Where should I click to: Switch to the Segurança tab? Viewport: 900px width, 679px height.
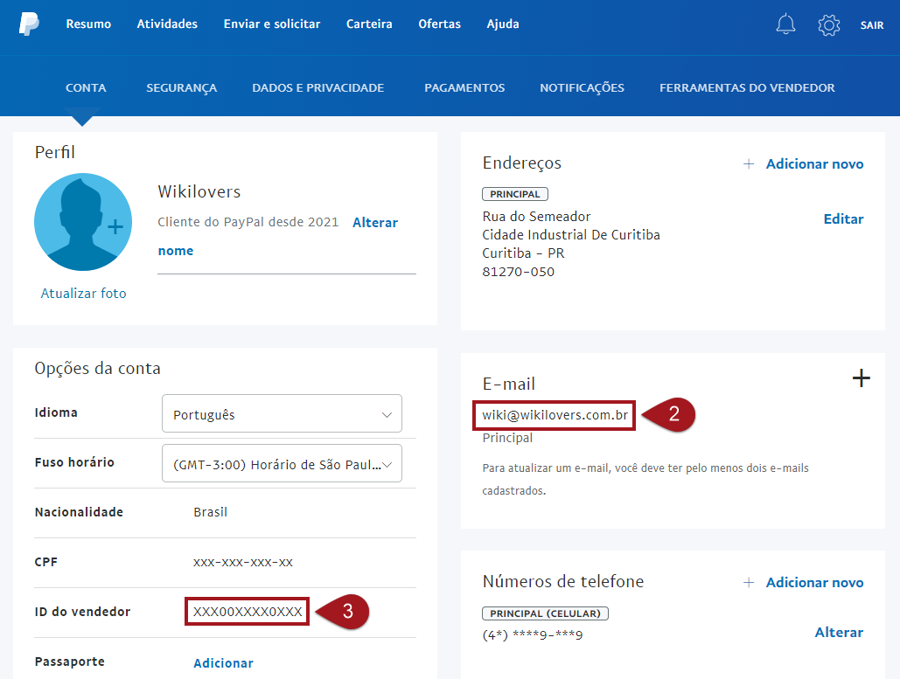point(181,88)
